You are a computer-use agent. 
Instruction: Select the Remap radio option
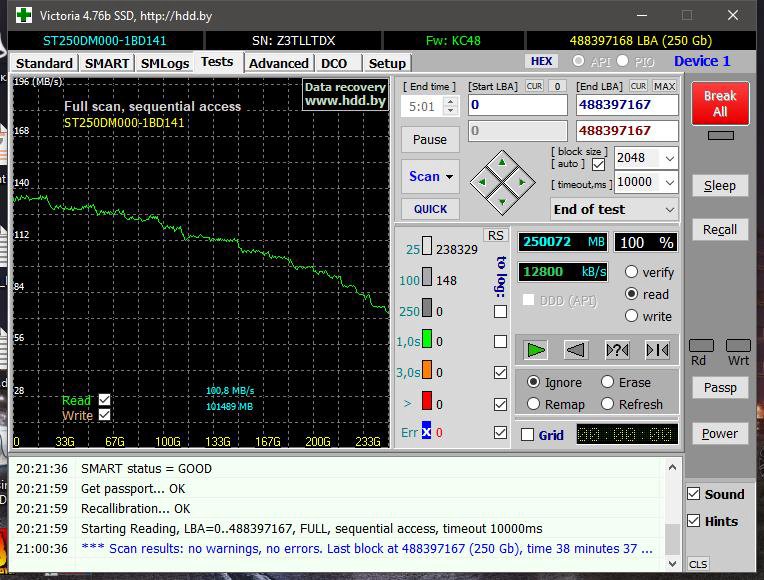click(534, 404)
